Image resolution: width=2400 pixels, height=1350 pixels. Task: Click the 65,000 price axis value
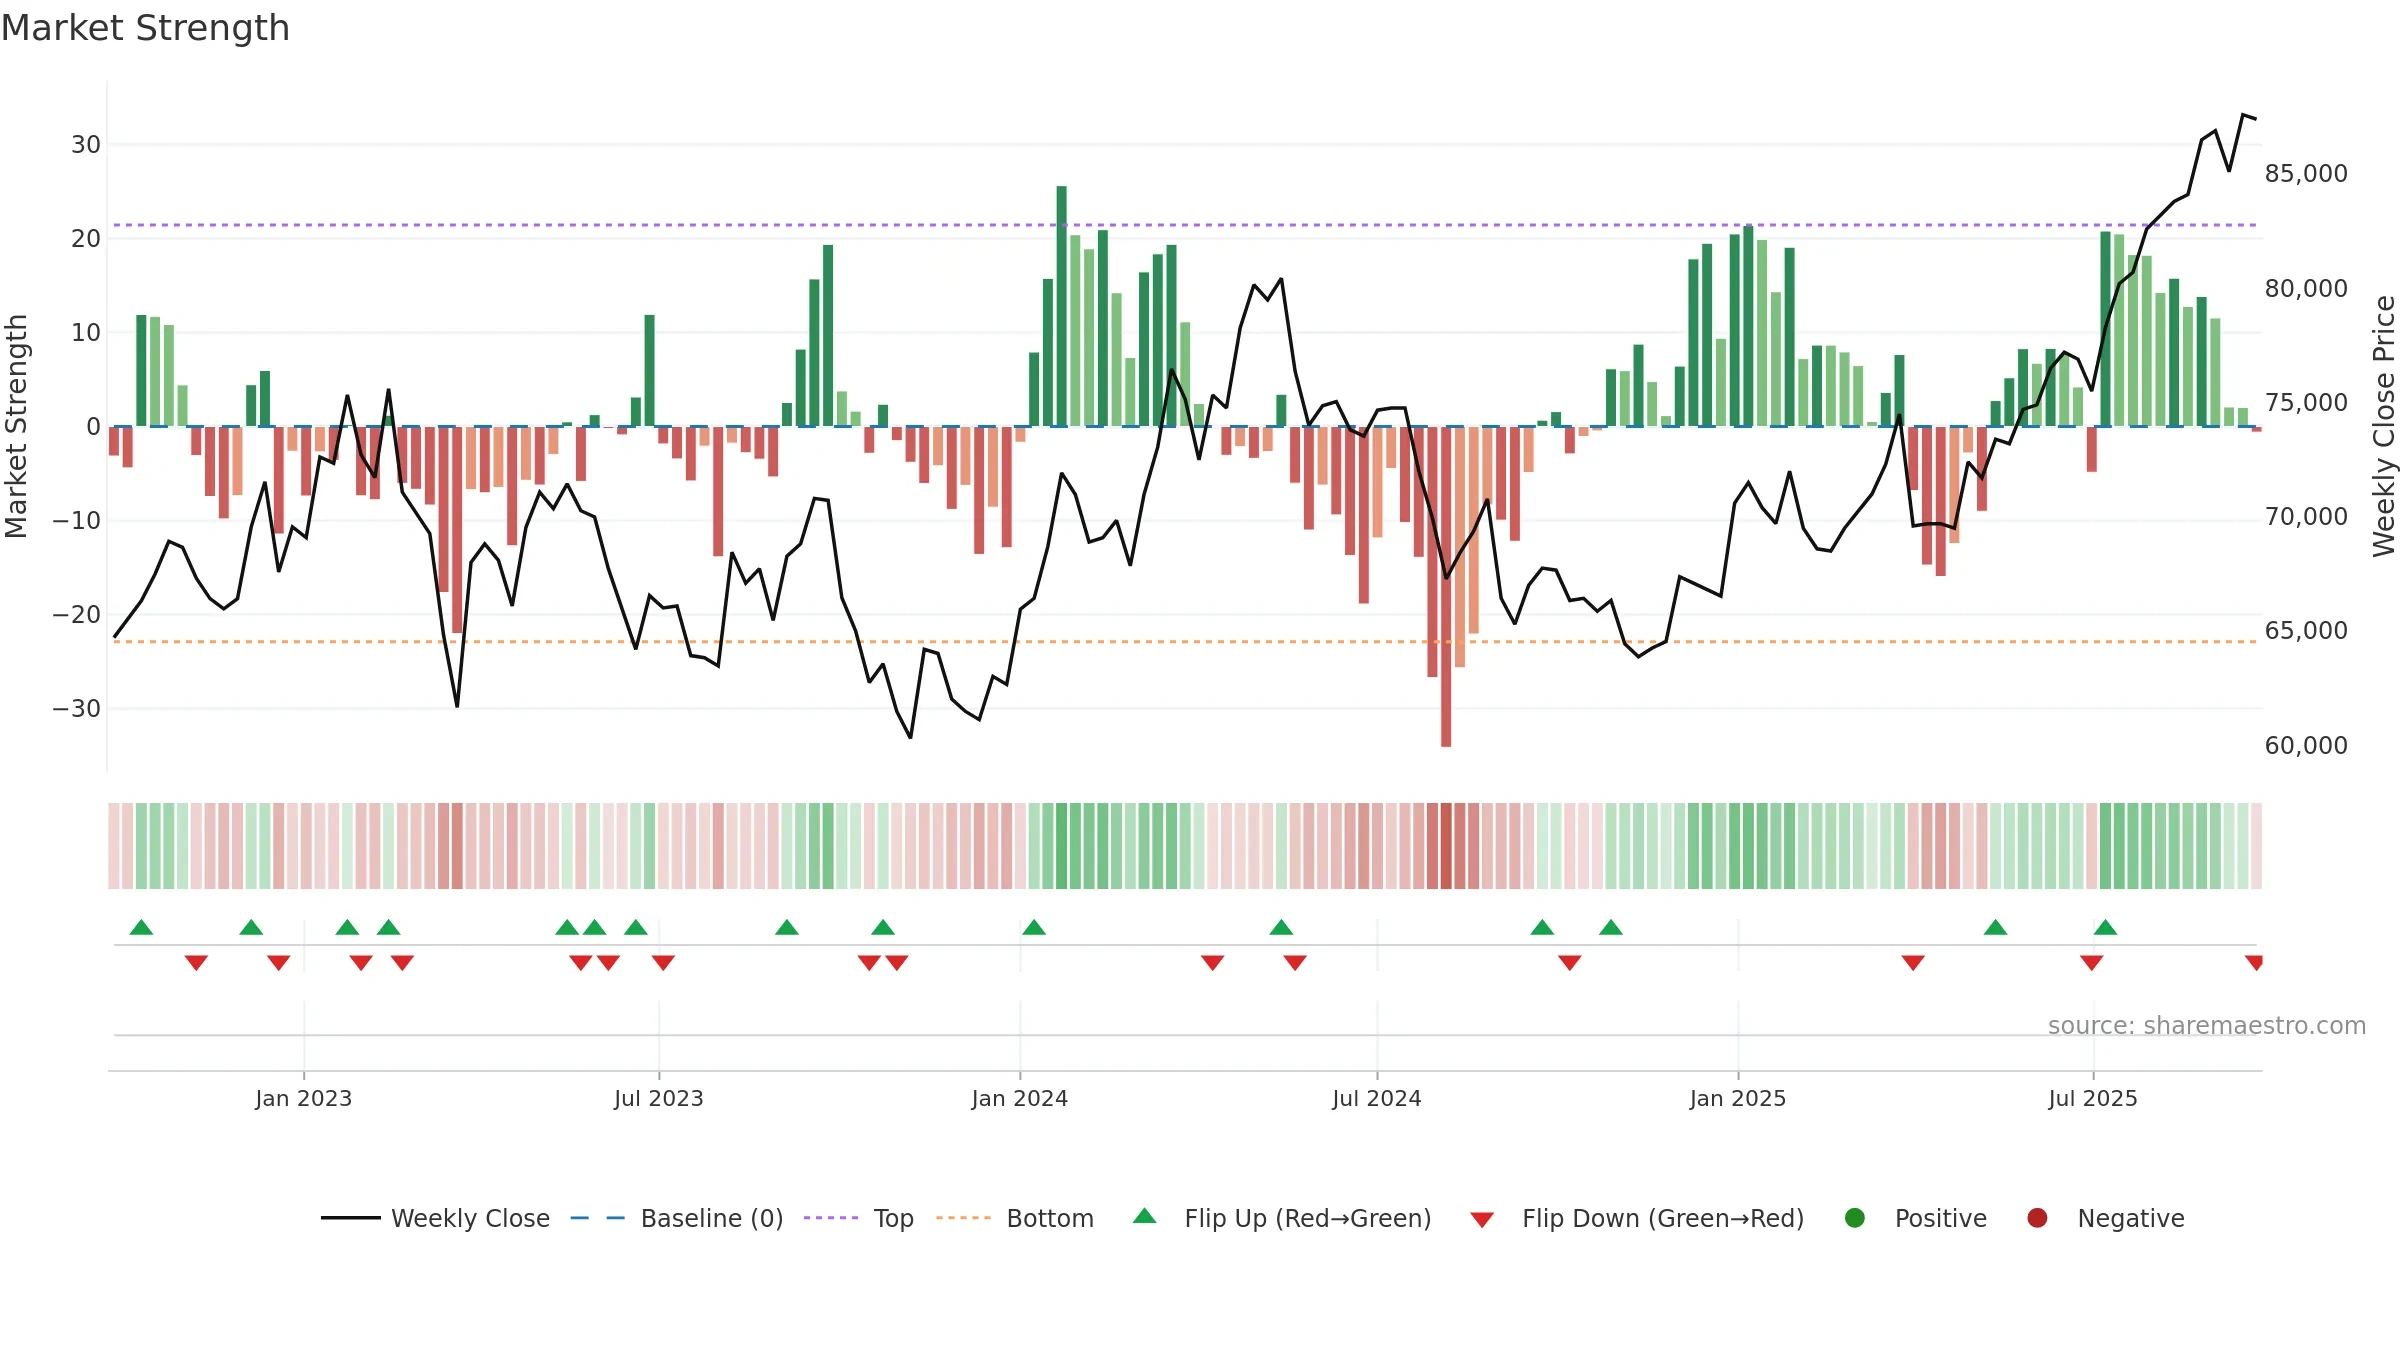tap(2306, 631)
